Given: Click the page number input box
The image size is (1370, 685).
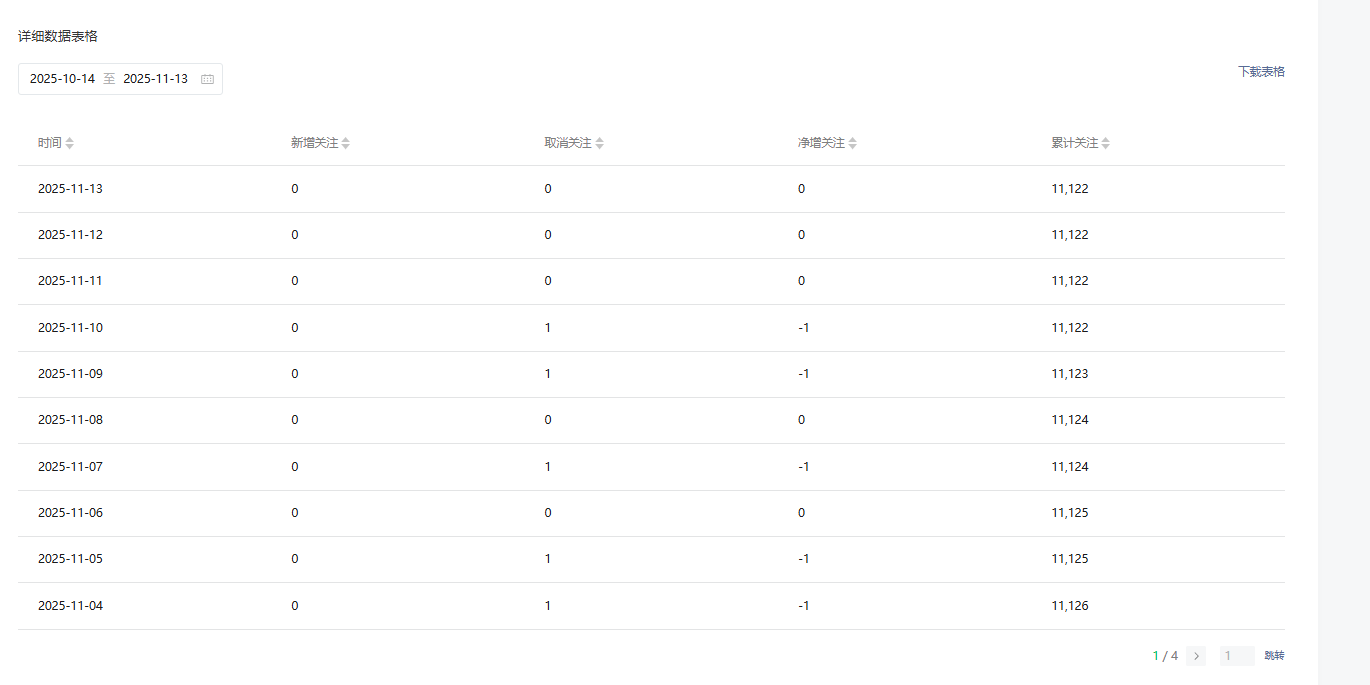Looking at the screenshot, I should click(x=1236, y=656).
